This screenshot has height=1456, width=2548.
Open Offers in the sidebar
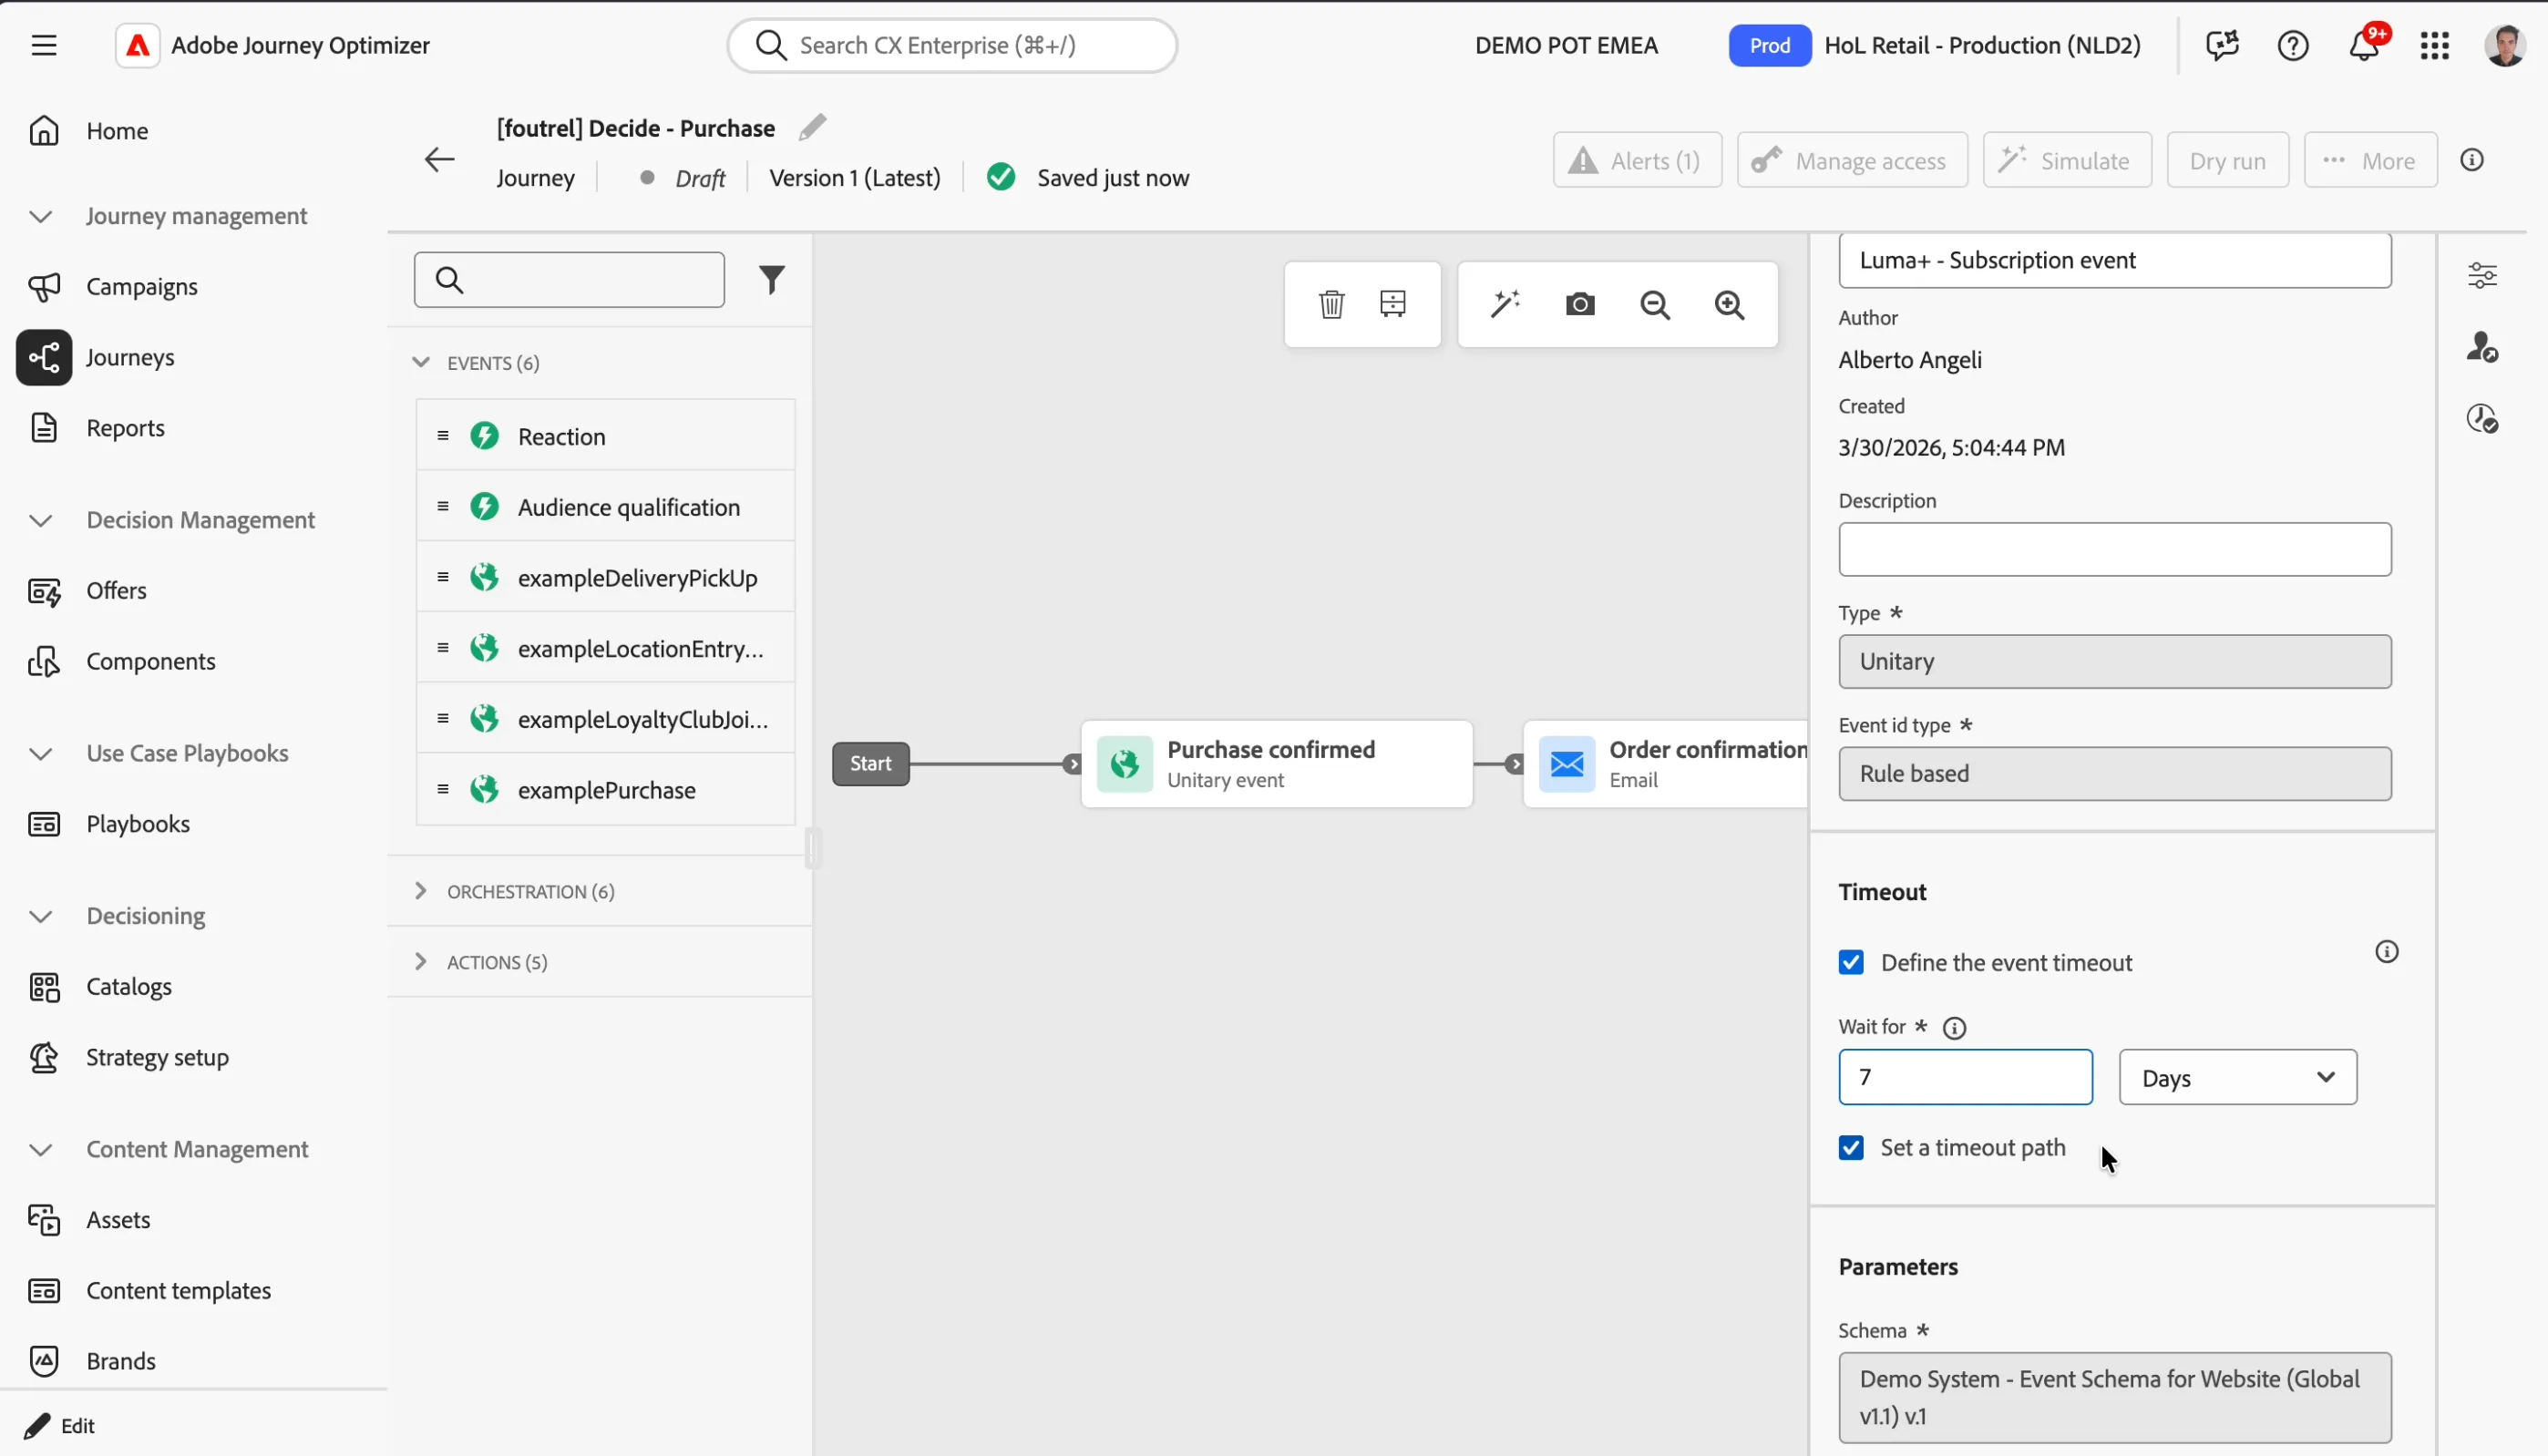click(117, 591)
